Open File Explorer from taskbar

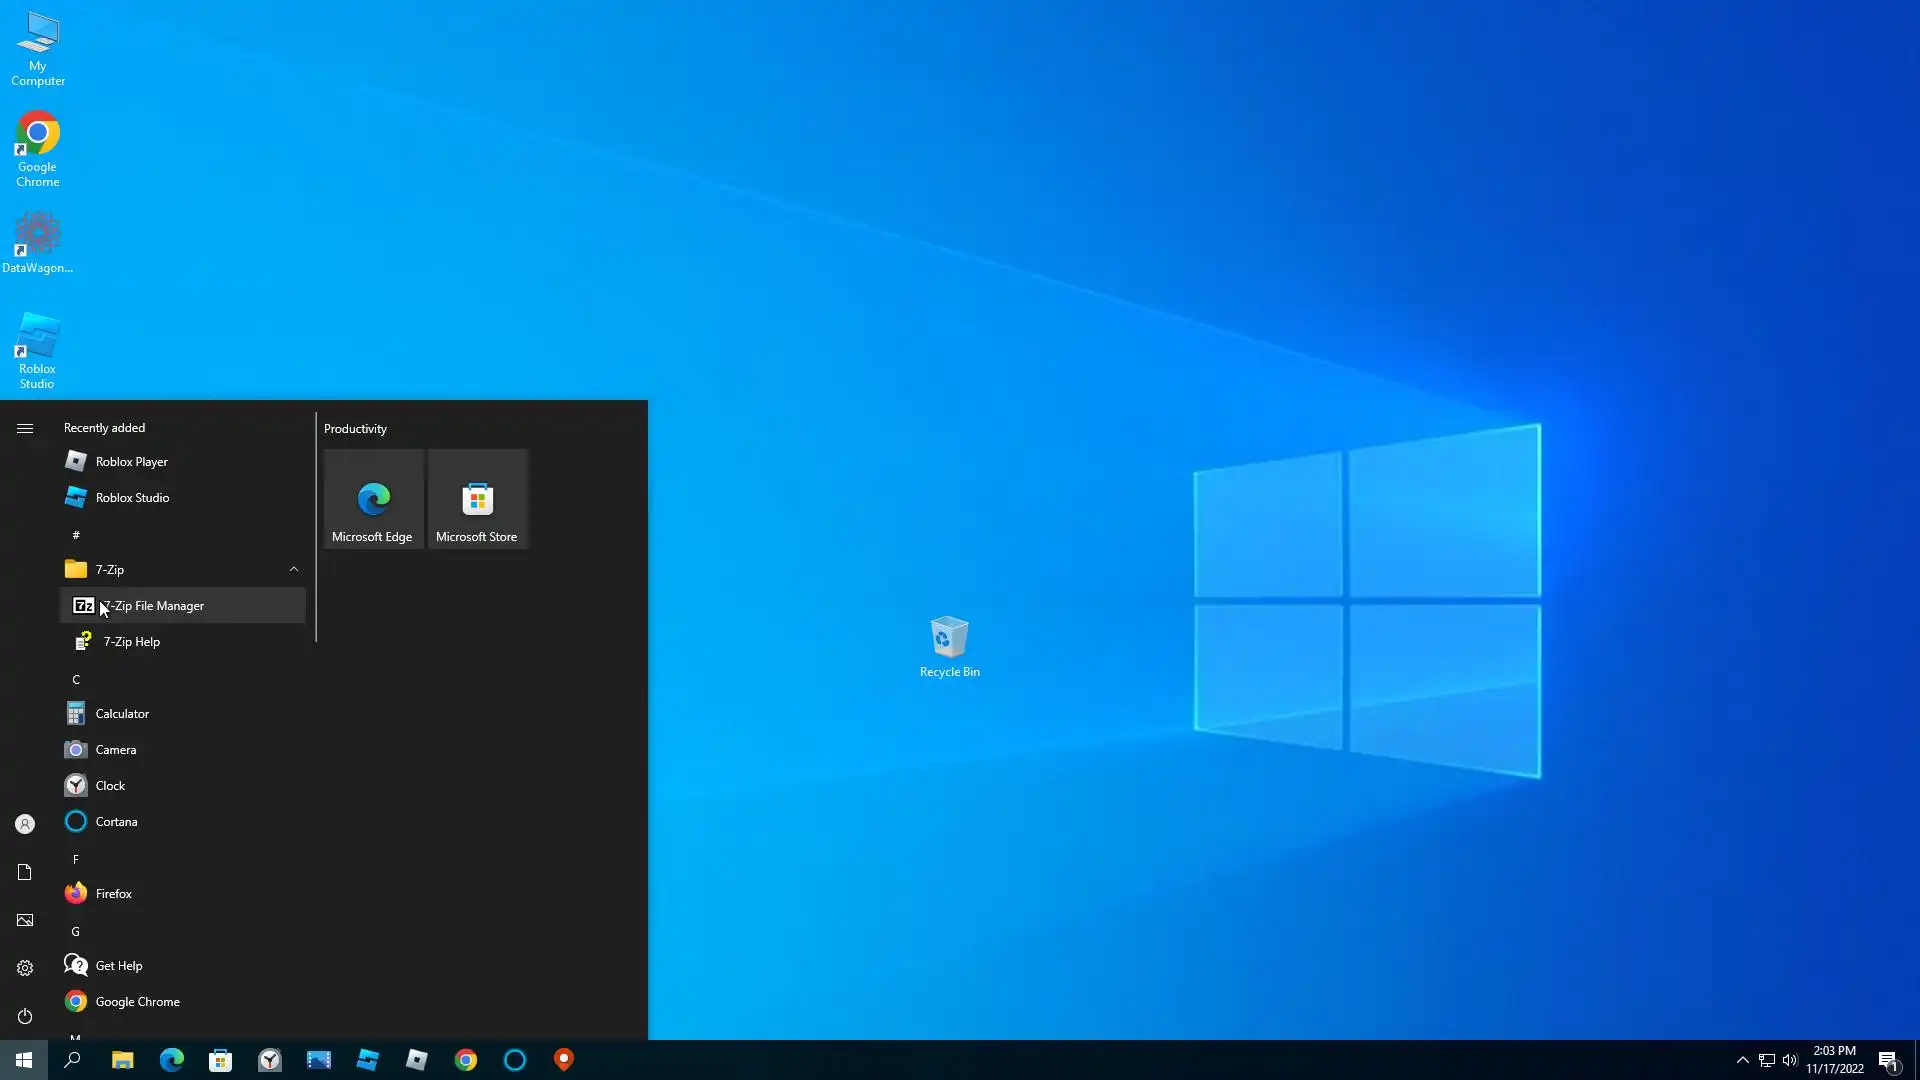click(x=123, y=1060)
